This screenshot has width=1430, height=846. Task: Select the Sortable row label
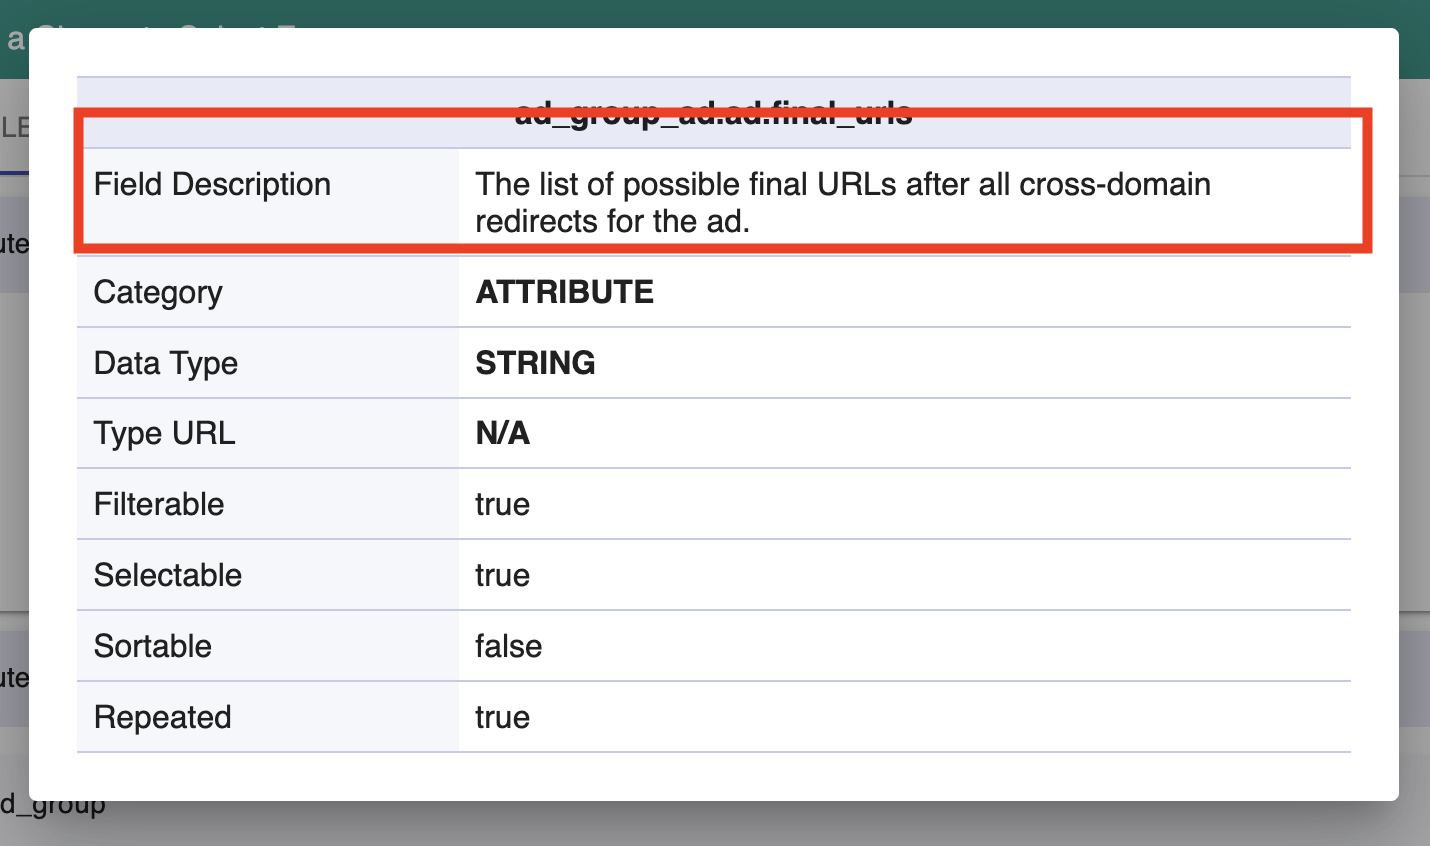click(153, 647)
